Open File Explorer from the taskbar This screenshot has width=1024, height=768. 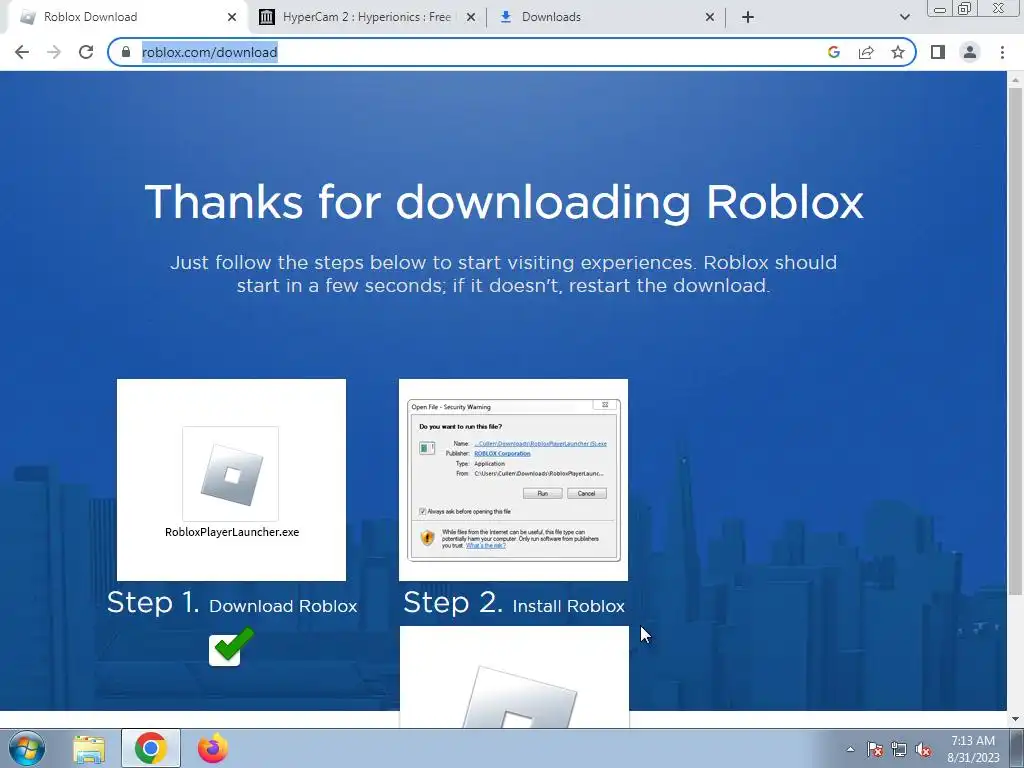coord(89,749)
